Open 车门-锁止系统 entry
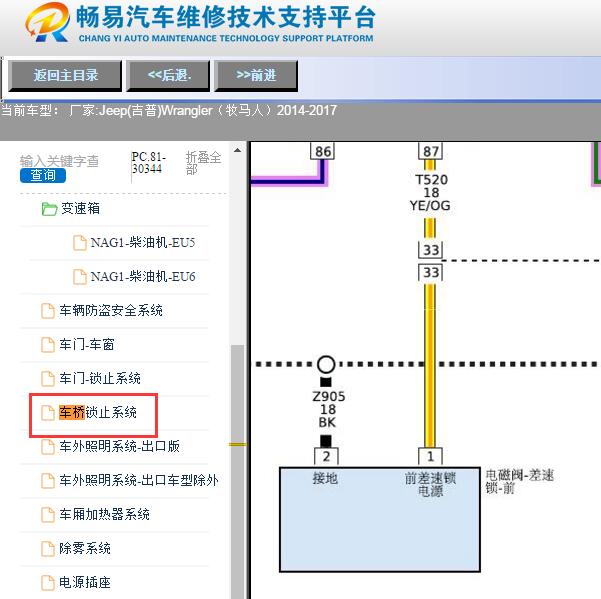601x599 pixels. (x=100, y=378)
